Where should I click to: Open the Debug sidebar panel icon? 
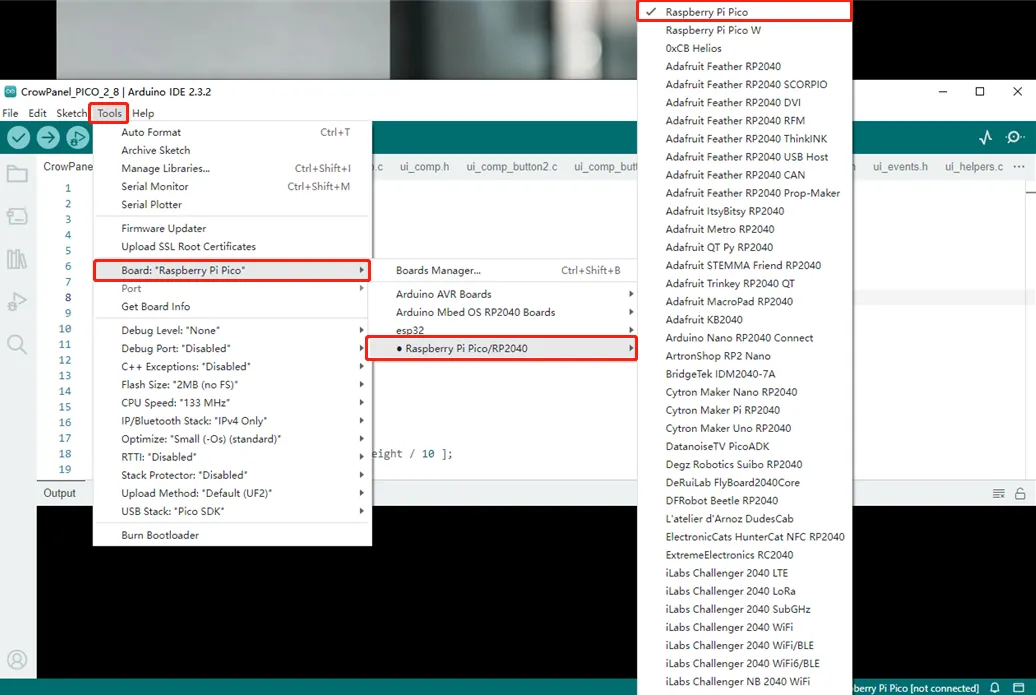click(x=17, y=301)
